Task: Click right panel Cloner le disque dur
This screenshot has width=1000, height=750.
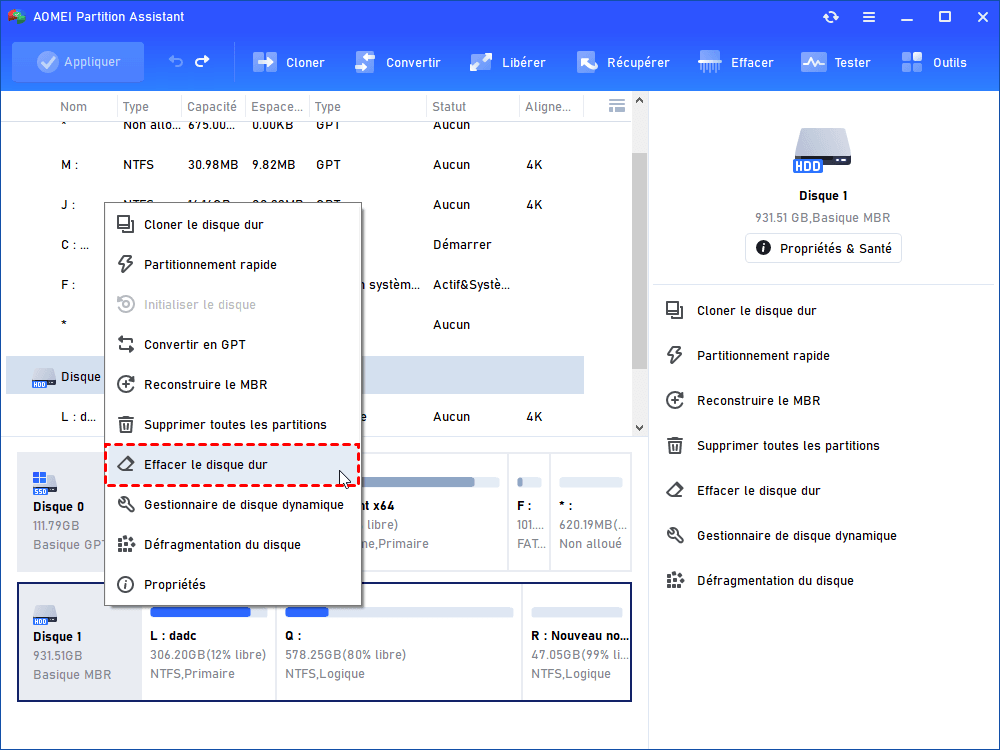Action: tap(756, 311)
